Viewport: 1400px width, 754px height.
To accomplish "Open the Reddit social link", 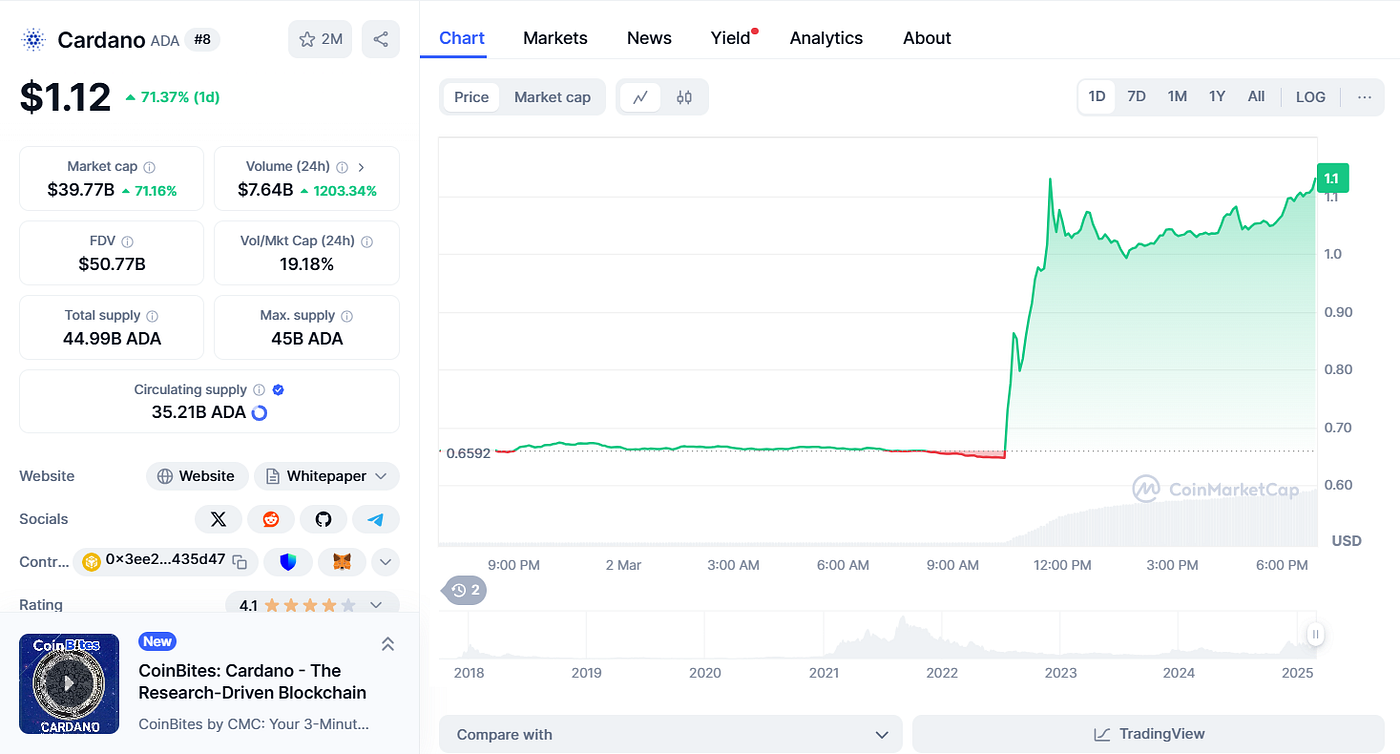I will 271,519.
